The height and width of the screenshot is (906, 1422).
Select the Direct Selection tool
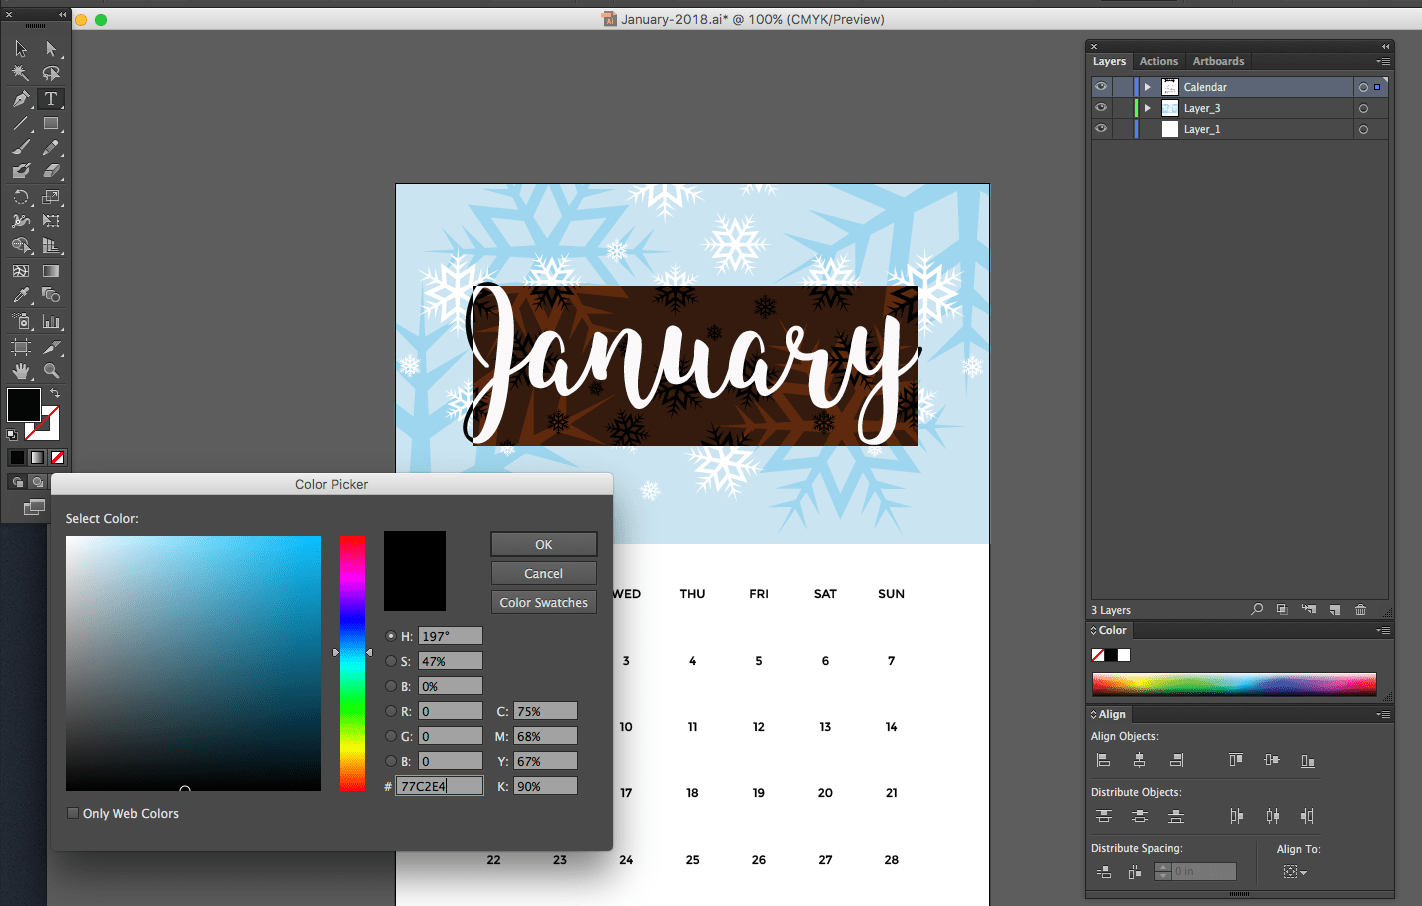coord(51,48)
